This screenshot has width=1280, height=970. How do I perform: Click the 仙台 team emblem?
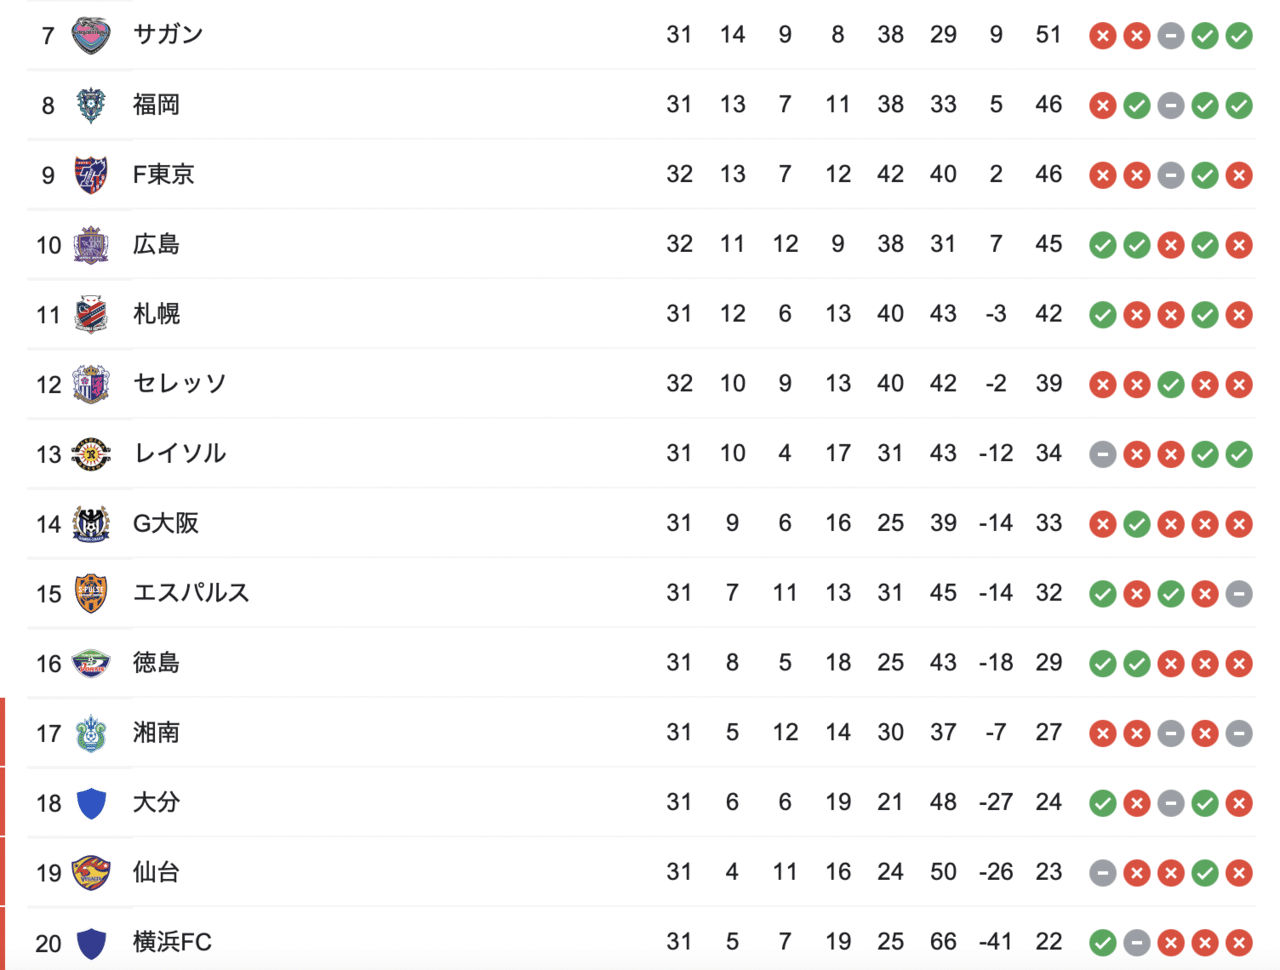91,873
